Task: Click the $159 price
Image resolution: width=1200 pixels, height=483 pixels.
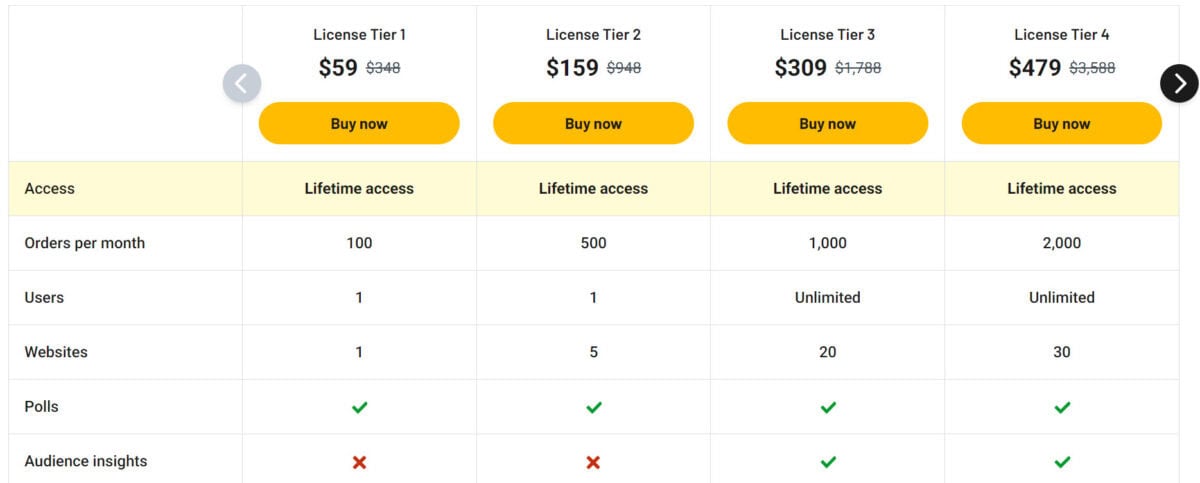Action: coord(572,68)
